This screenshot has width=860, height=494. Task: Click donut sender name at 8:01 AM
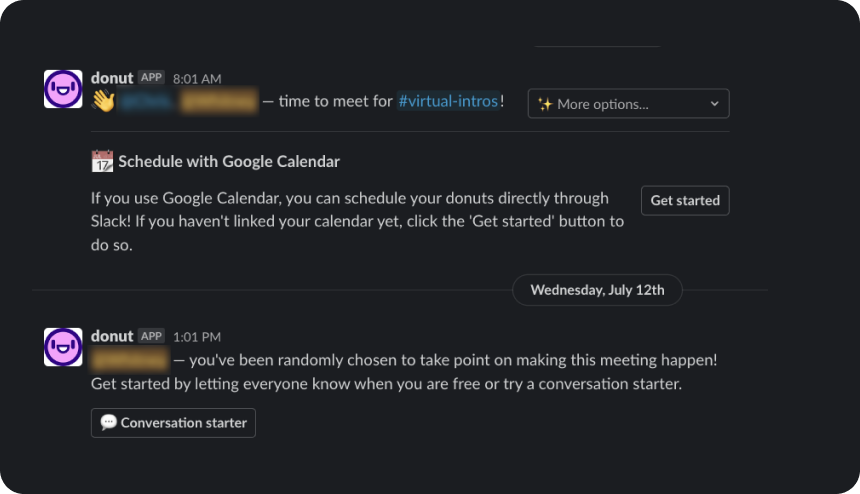[x=112, y=78]
